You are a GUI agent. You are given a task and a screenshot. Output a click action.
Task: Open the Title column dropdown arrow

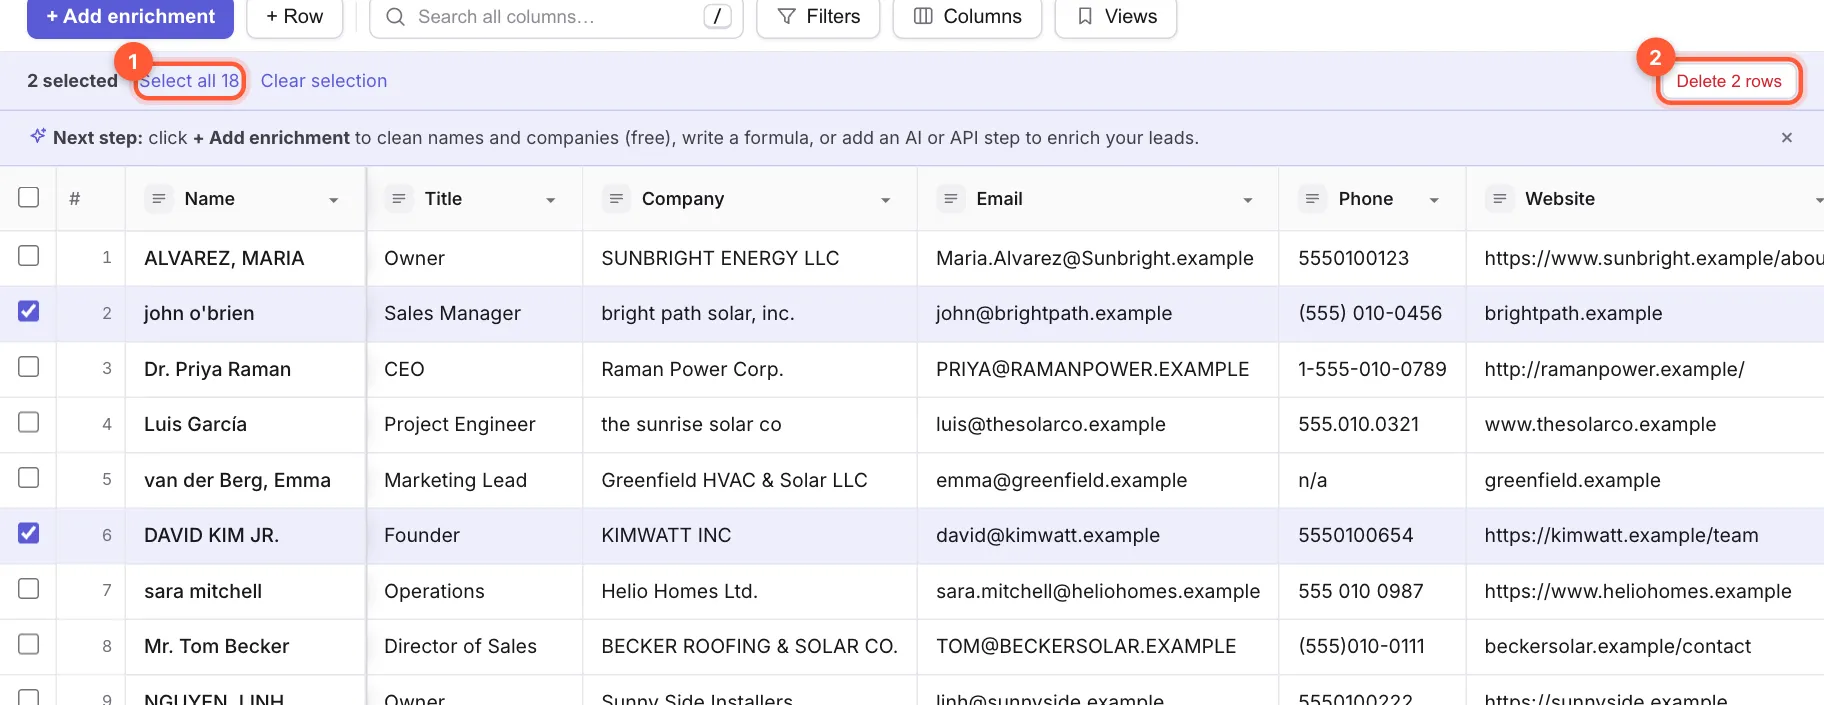point(550,200)
